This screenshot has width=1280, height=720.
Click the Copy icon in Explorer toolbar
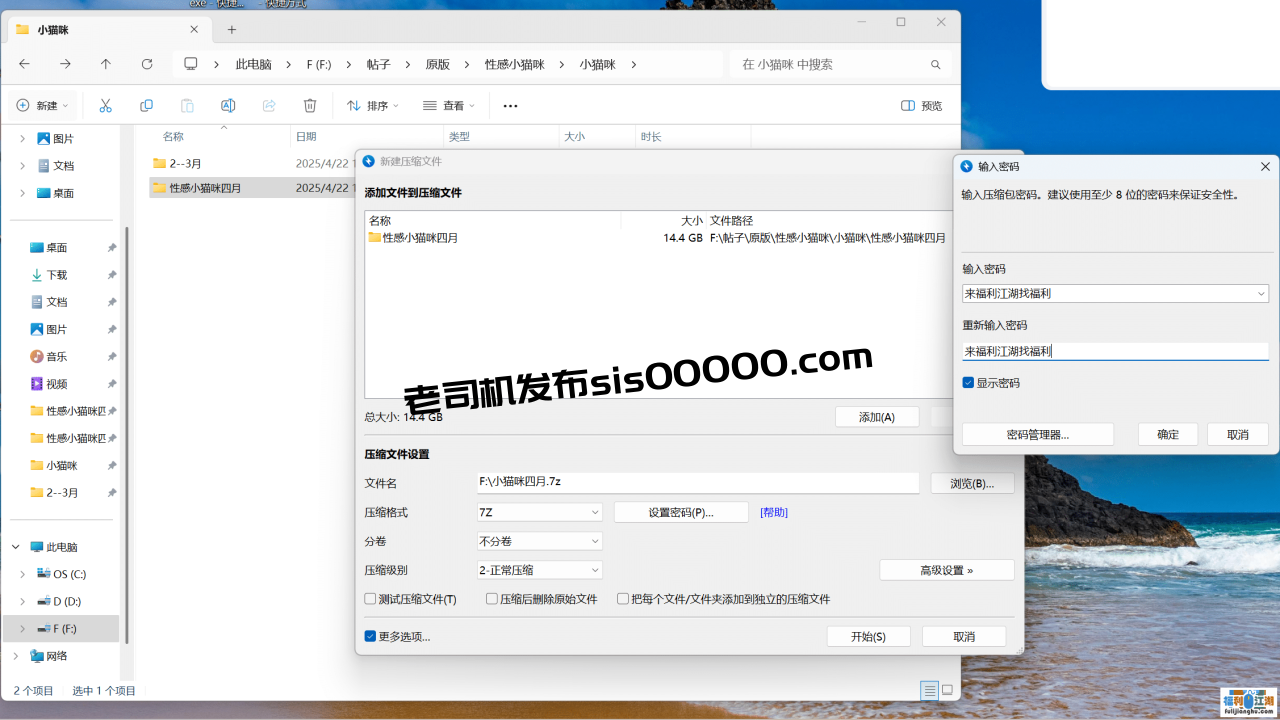tap(146, 106)
